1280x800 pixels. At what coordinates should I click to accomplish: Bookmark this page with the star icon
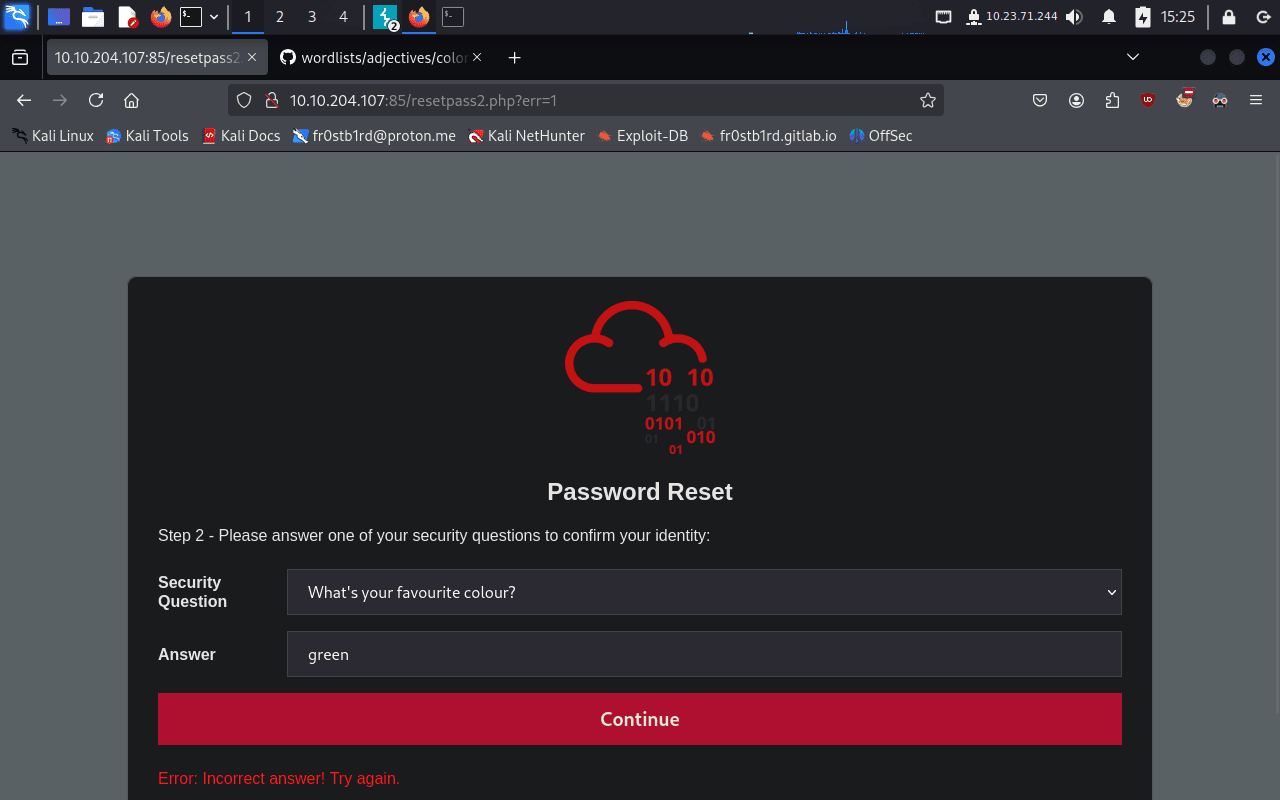927,100
